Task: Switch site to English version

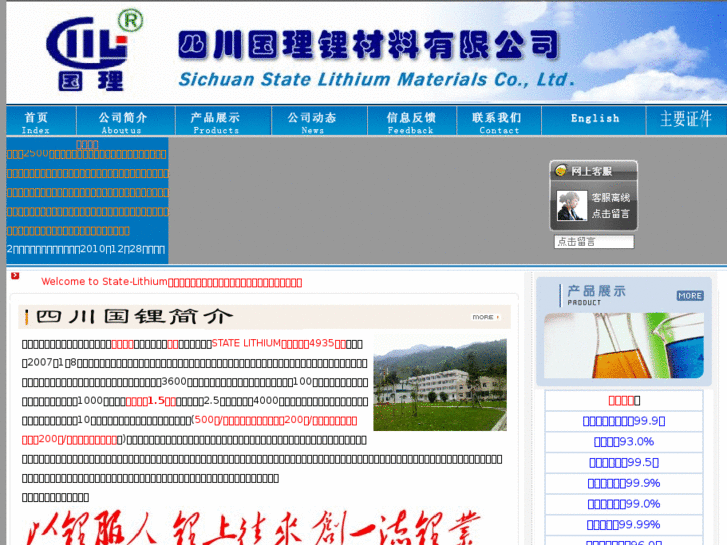Action: 594,119
